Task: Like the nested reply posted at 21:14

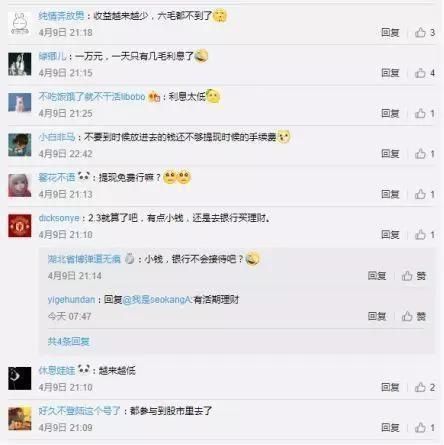Action: click(414, 276)
